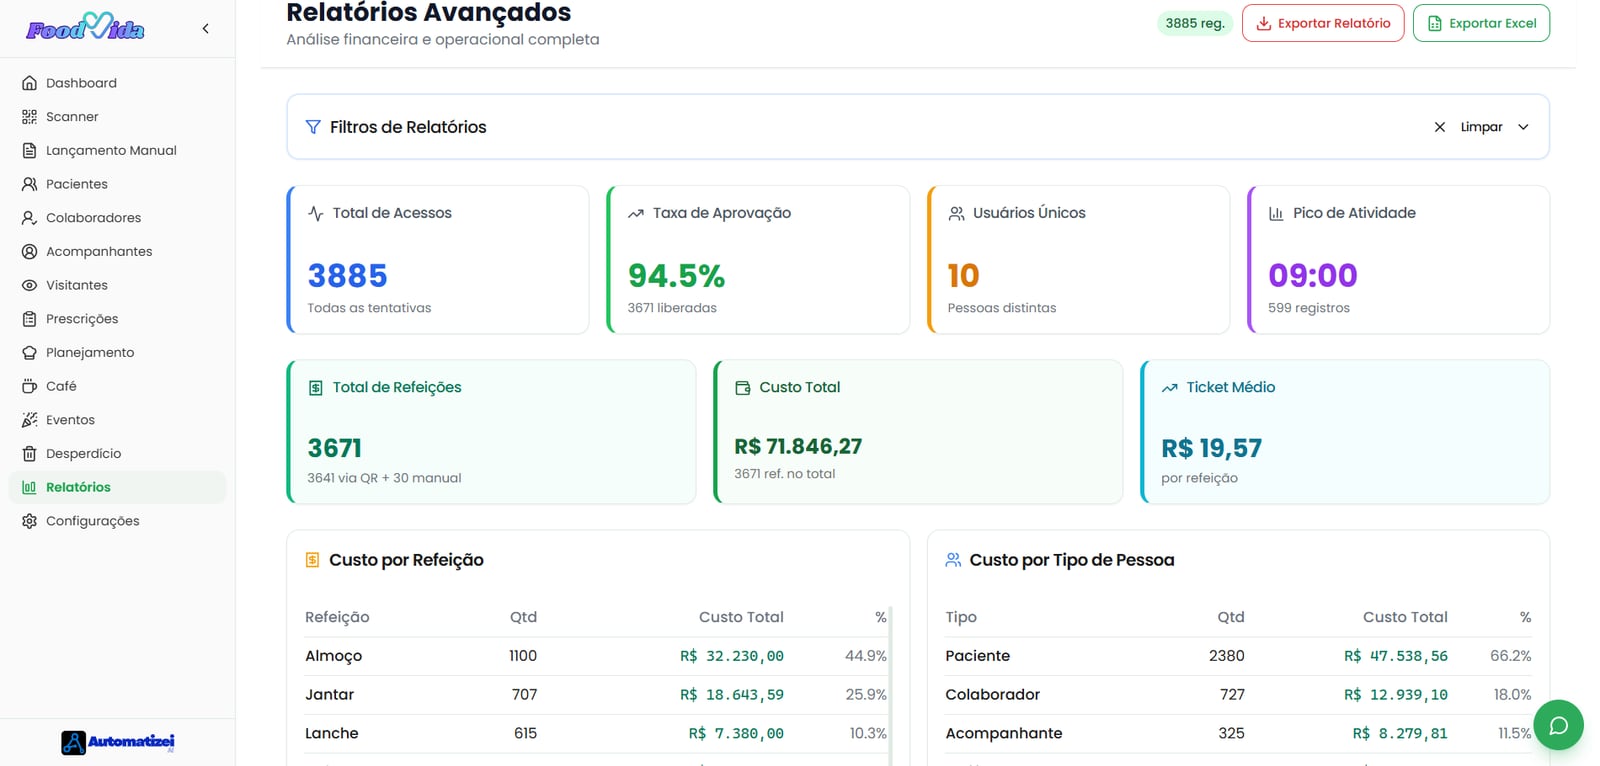Click the Pico de Atividade value 09:00

click(1313, 275)
